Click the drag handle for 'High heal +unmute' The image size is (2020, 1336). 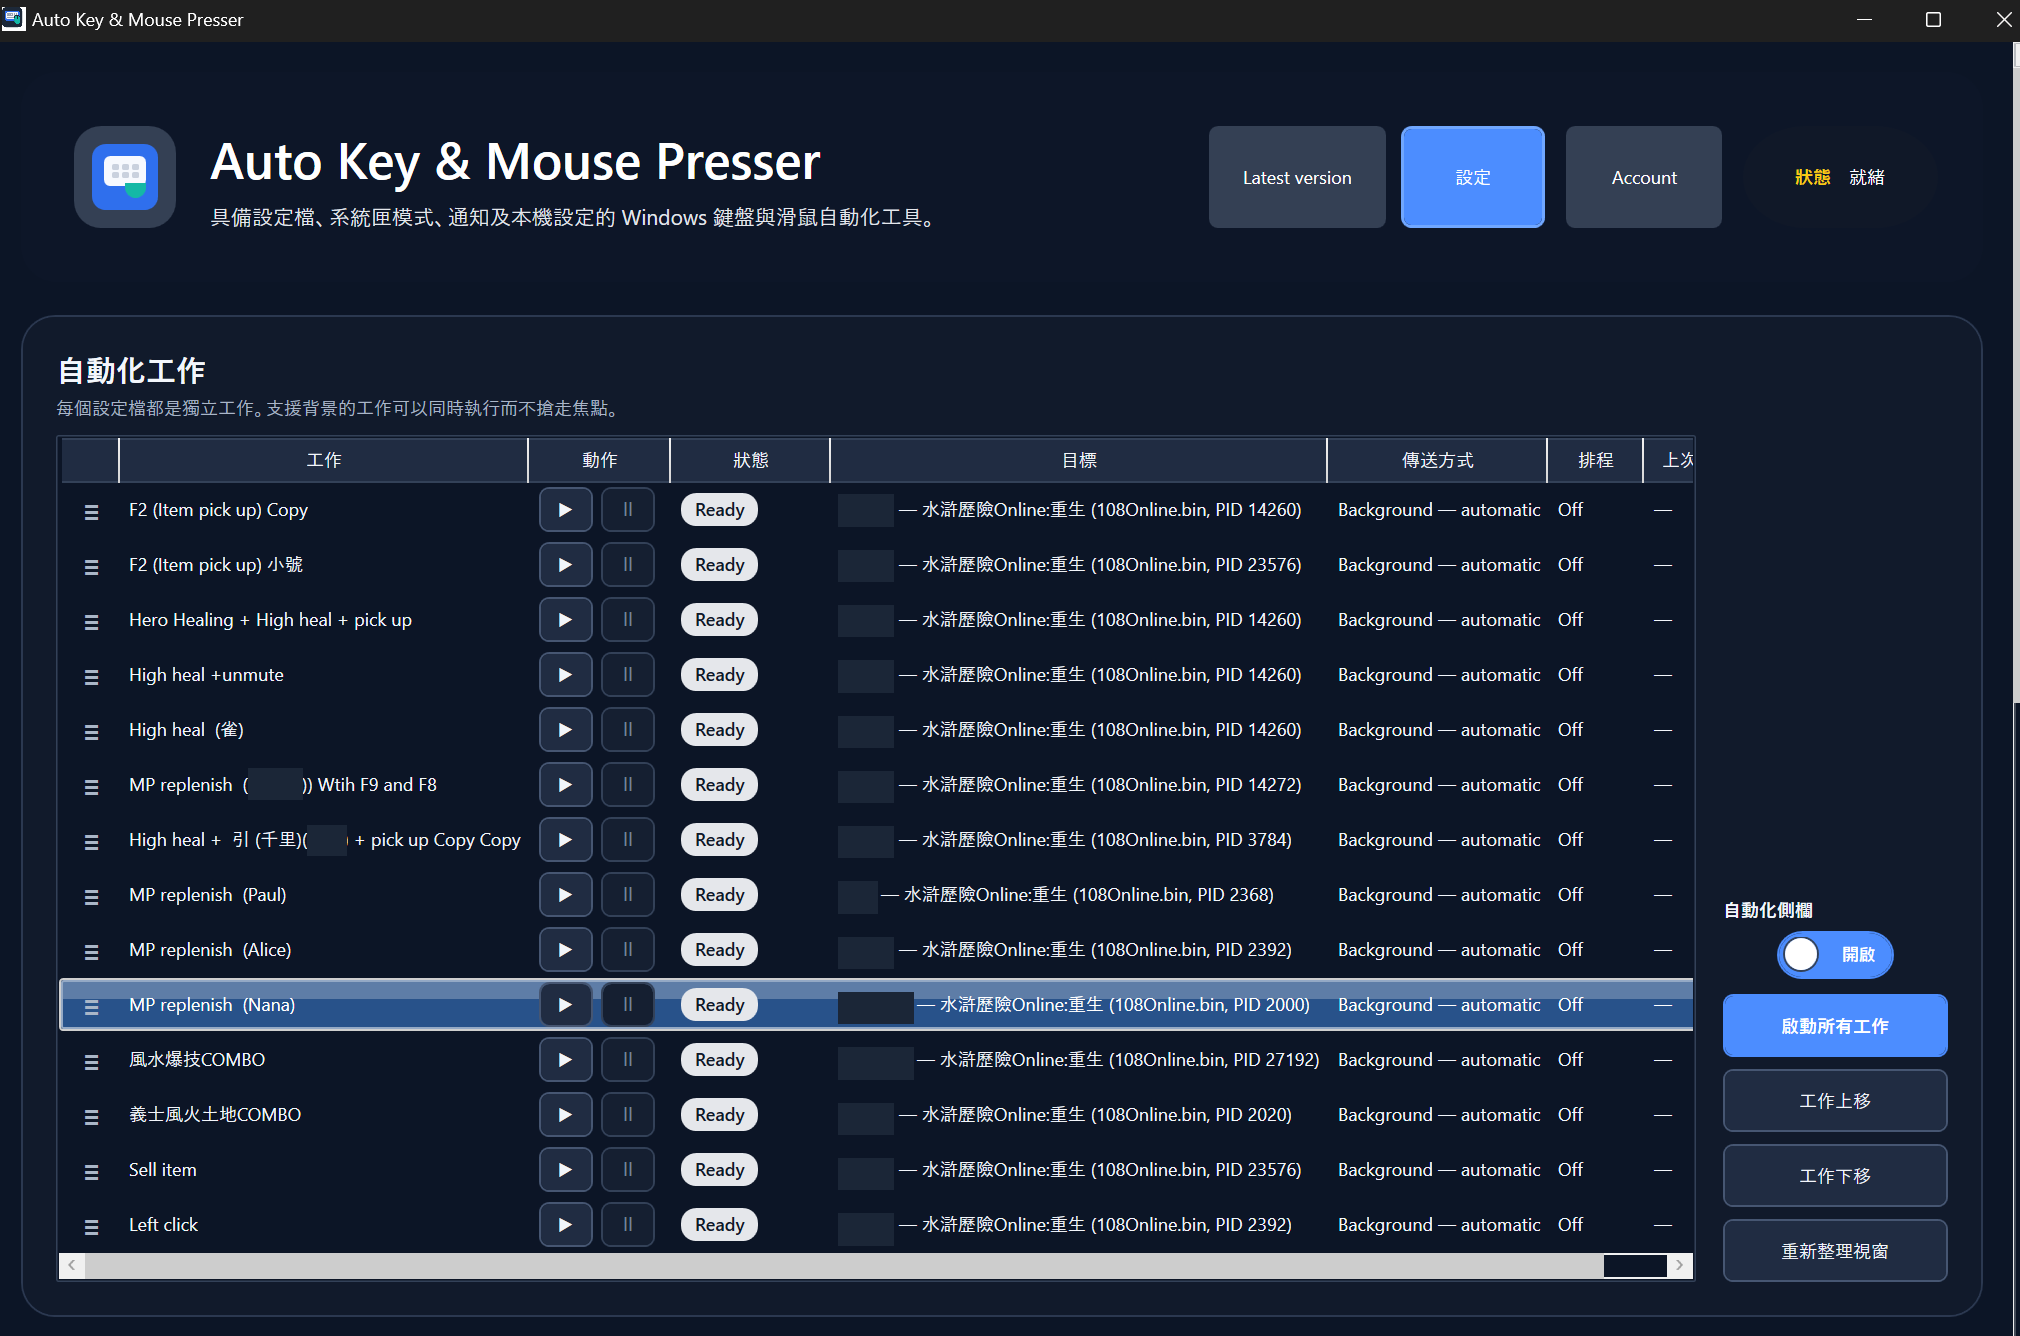click(x=91, y=677)
